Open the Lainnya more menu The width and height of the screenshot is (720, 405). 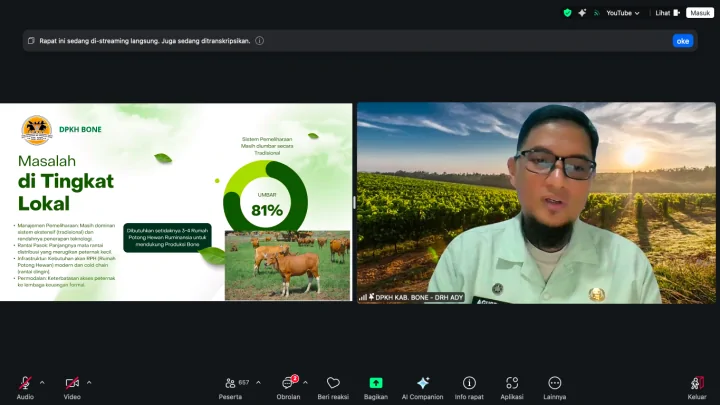(x=555, y=383)
